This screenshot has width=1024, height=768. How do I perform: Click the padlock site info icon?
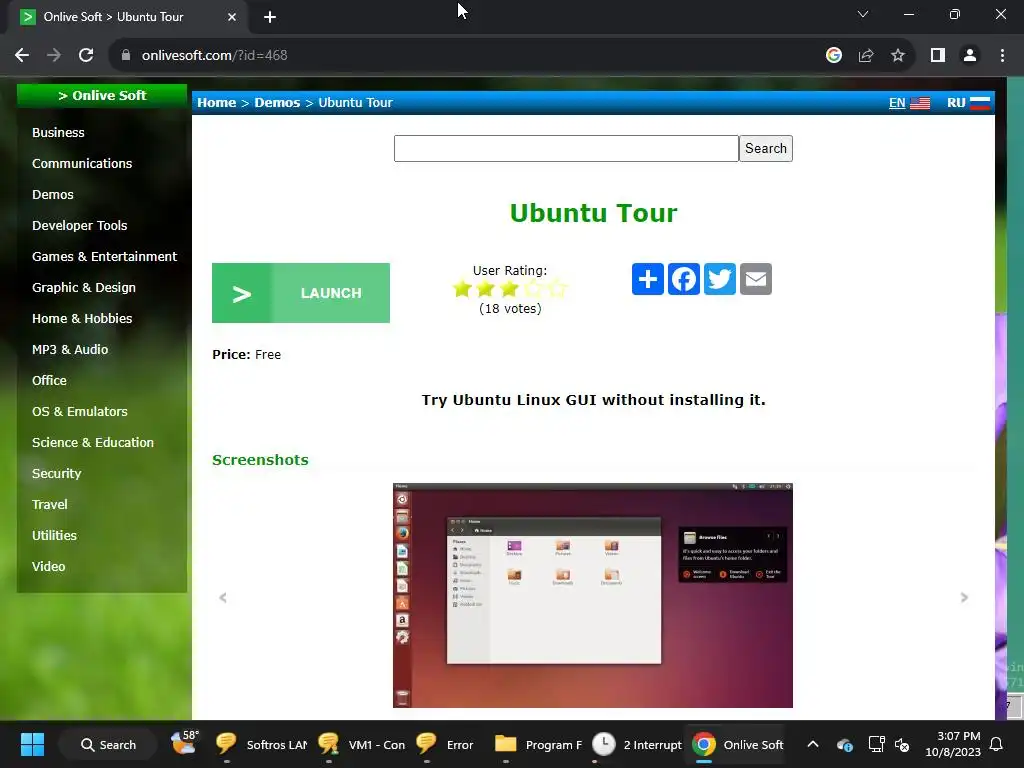click(126, 56)
